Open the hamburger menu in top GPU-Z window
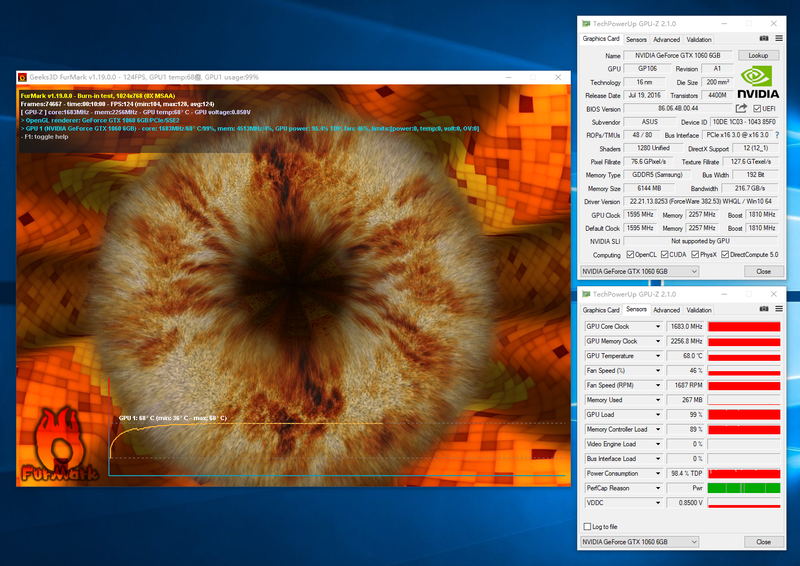This screenshot has height=566, width=800. 779,38
